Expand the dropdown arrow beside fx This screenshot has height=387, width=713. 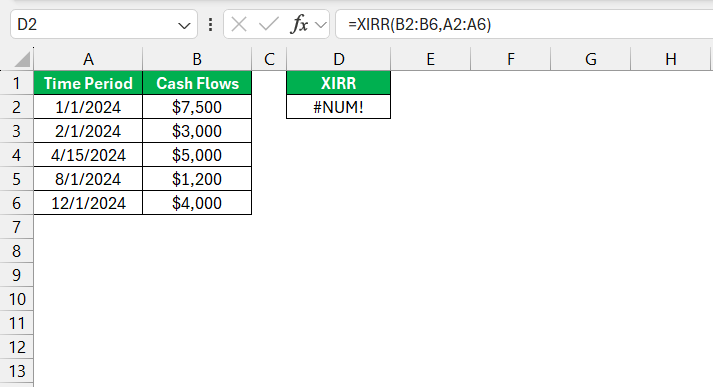[321, 25]
